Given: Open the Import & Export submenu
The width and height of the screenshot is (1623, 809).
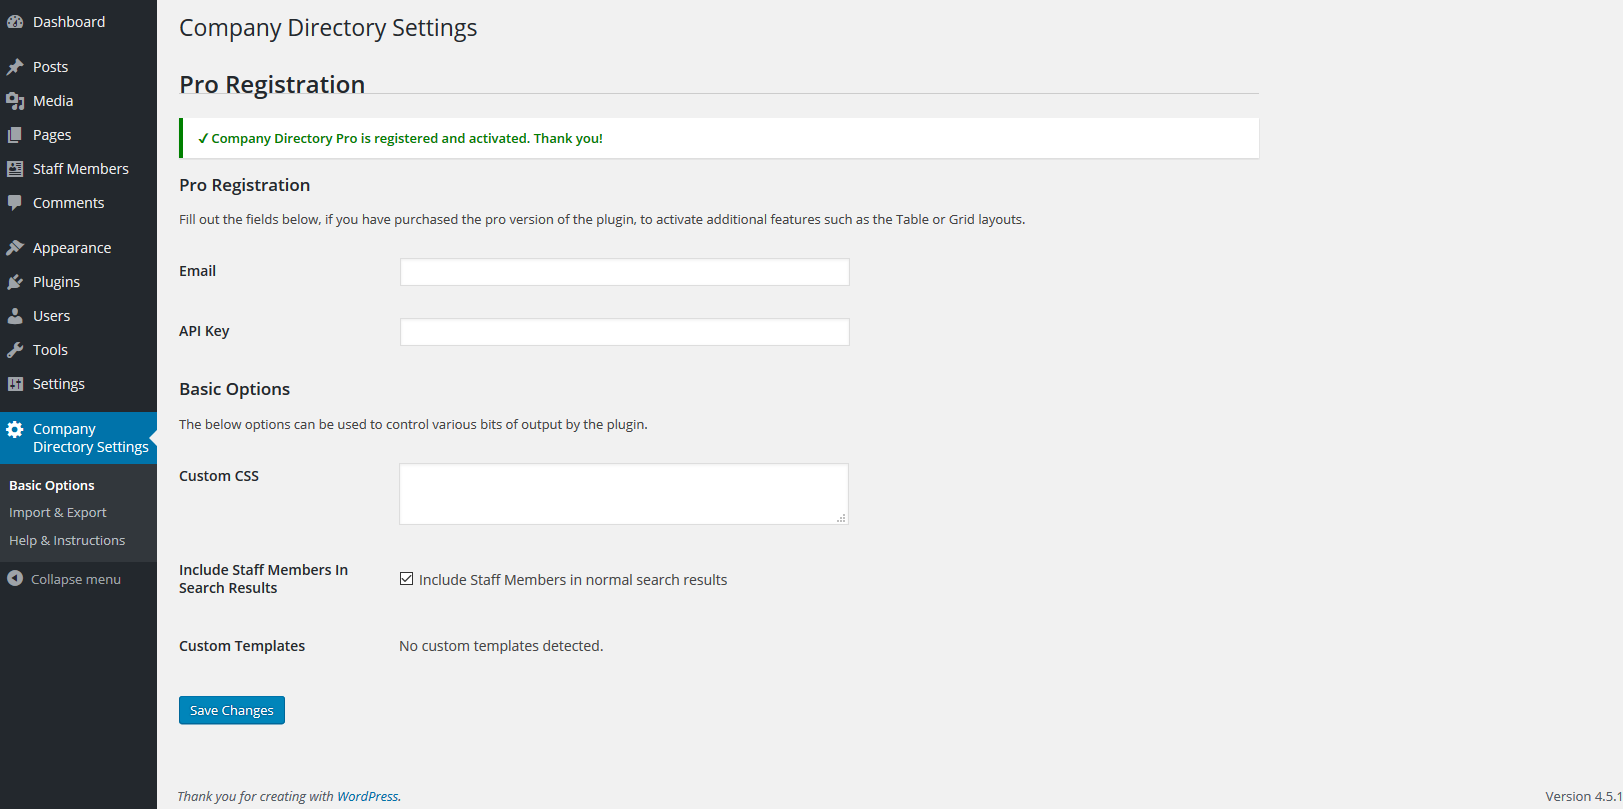Looking at the screenshot, I should pos(58,513).
